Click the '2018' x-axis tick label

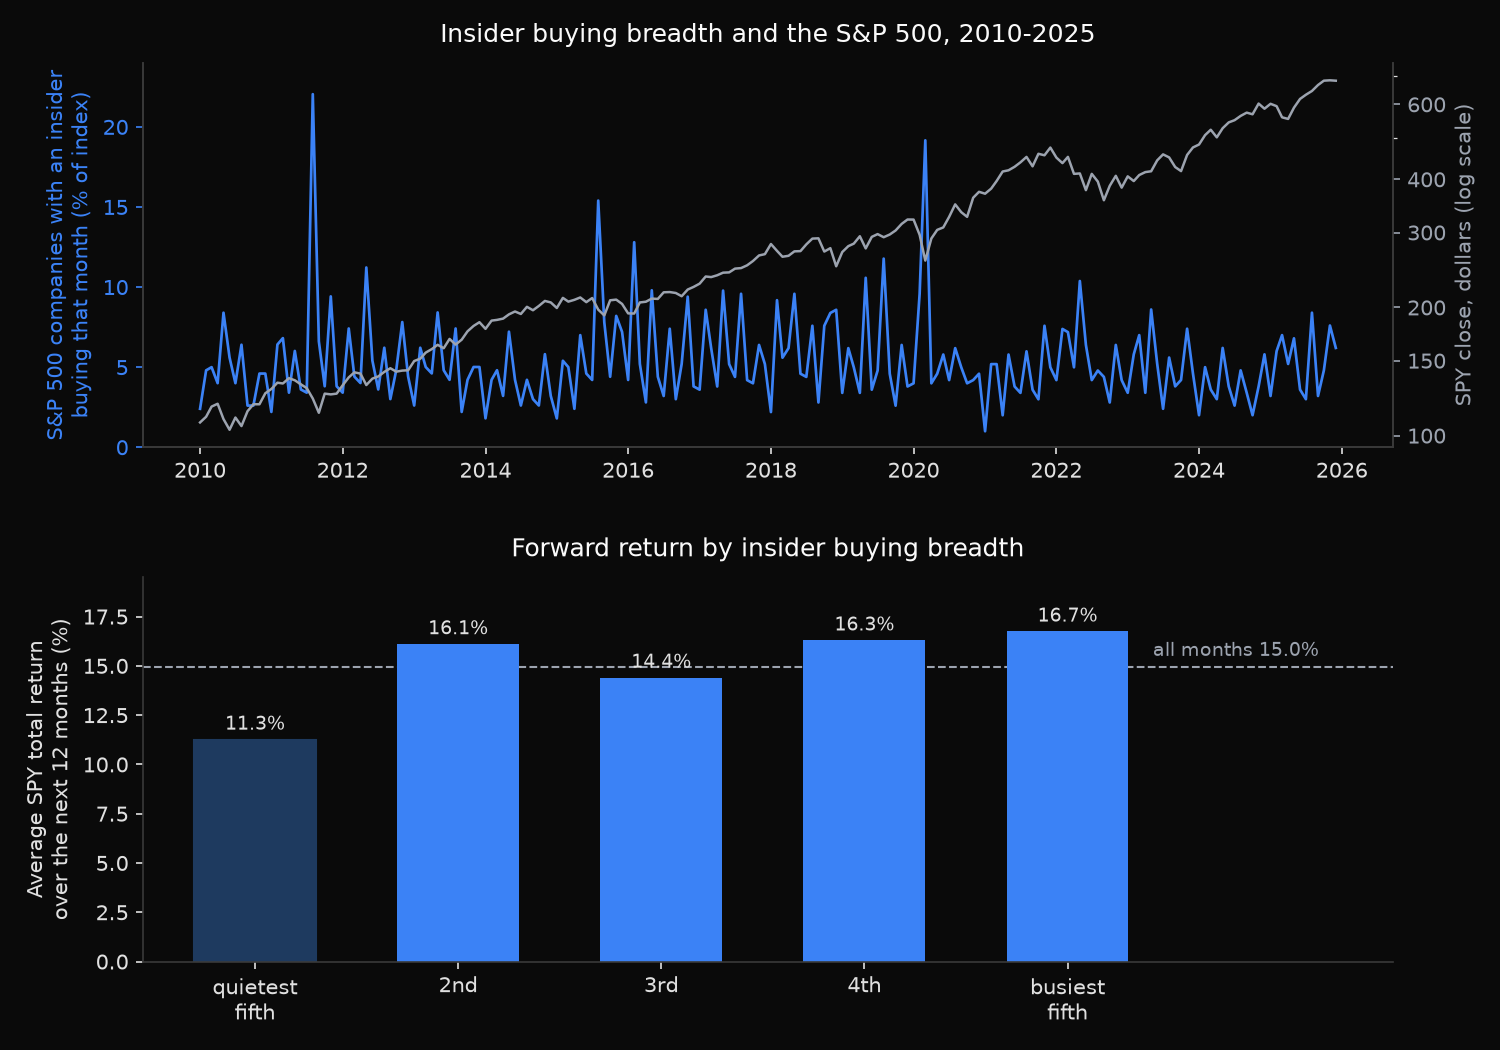(x=771, y=471)
